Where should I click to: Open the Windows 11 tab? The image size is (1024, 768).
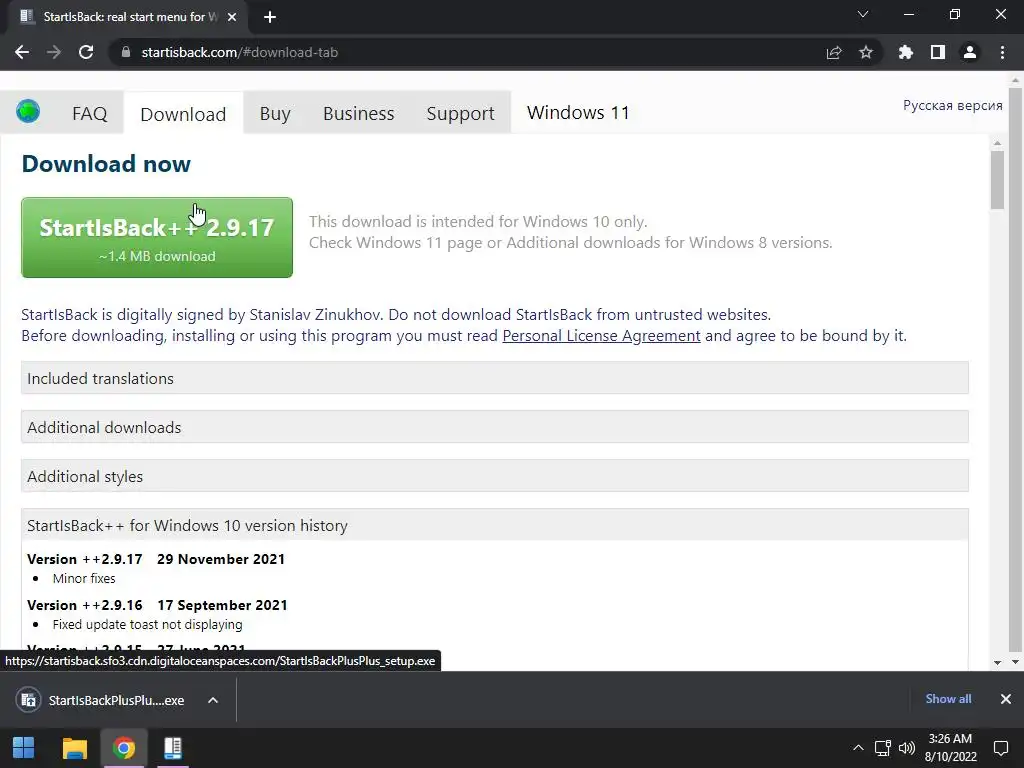578,112
